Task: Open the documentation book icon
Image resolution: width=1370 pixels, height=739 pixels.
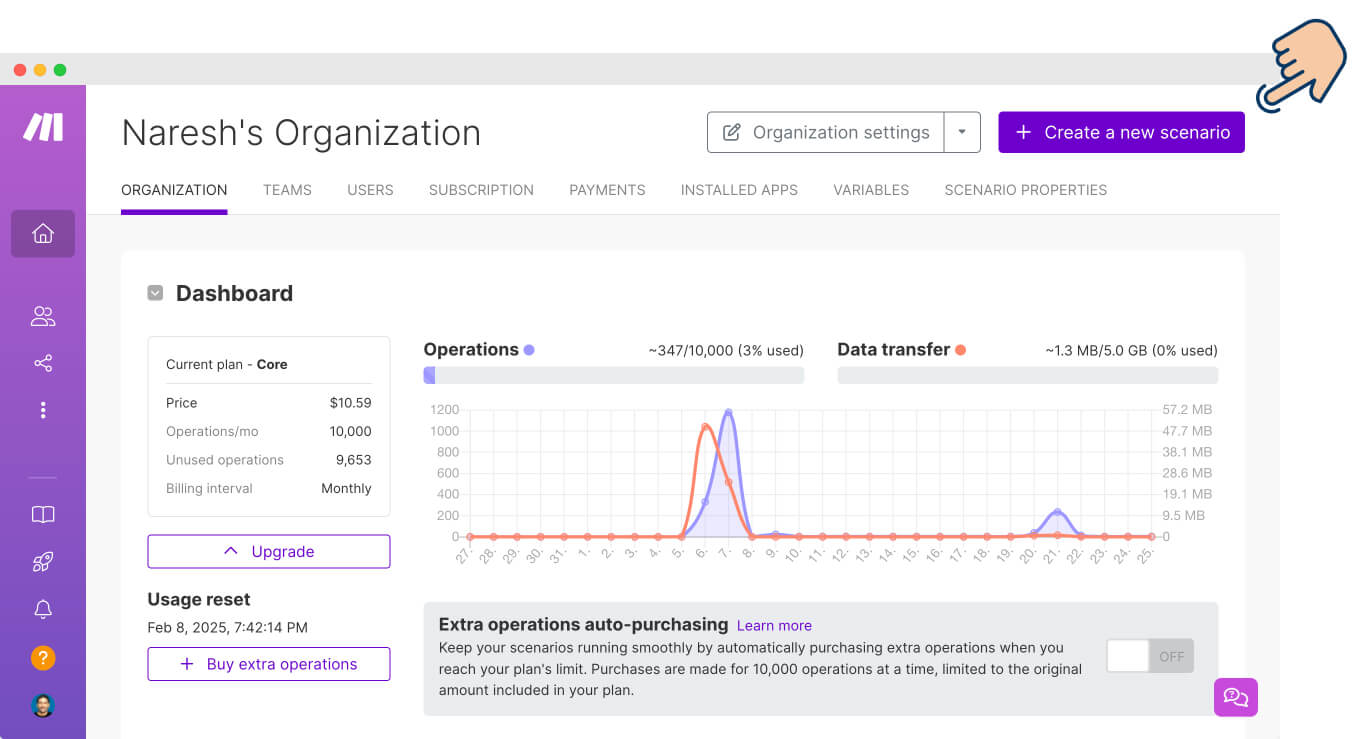Action: tap(42, 514)
